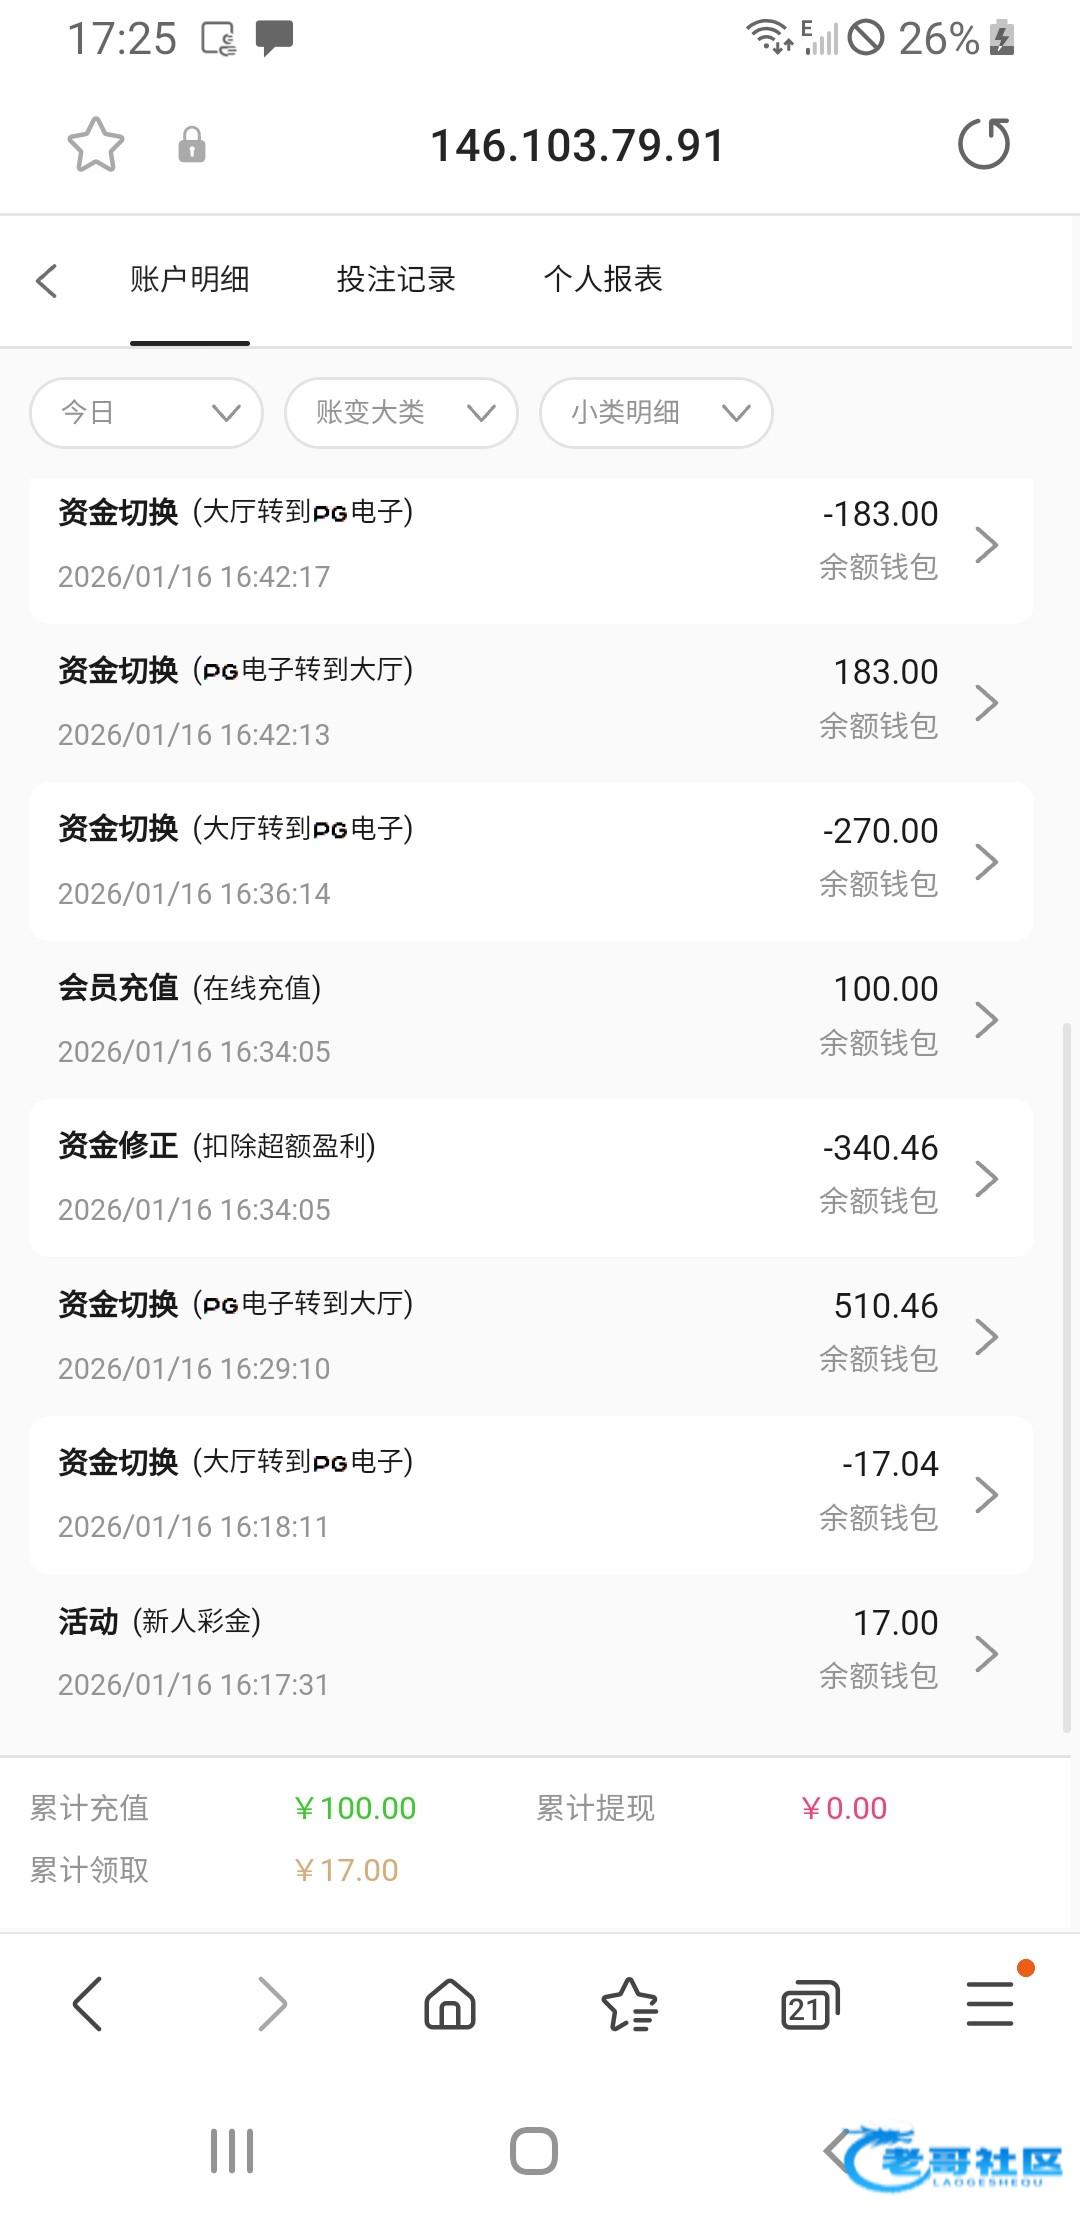
Task: Open the 会员充值 100.00 transaction details
Action: coord(530,1019)
